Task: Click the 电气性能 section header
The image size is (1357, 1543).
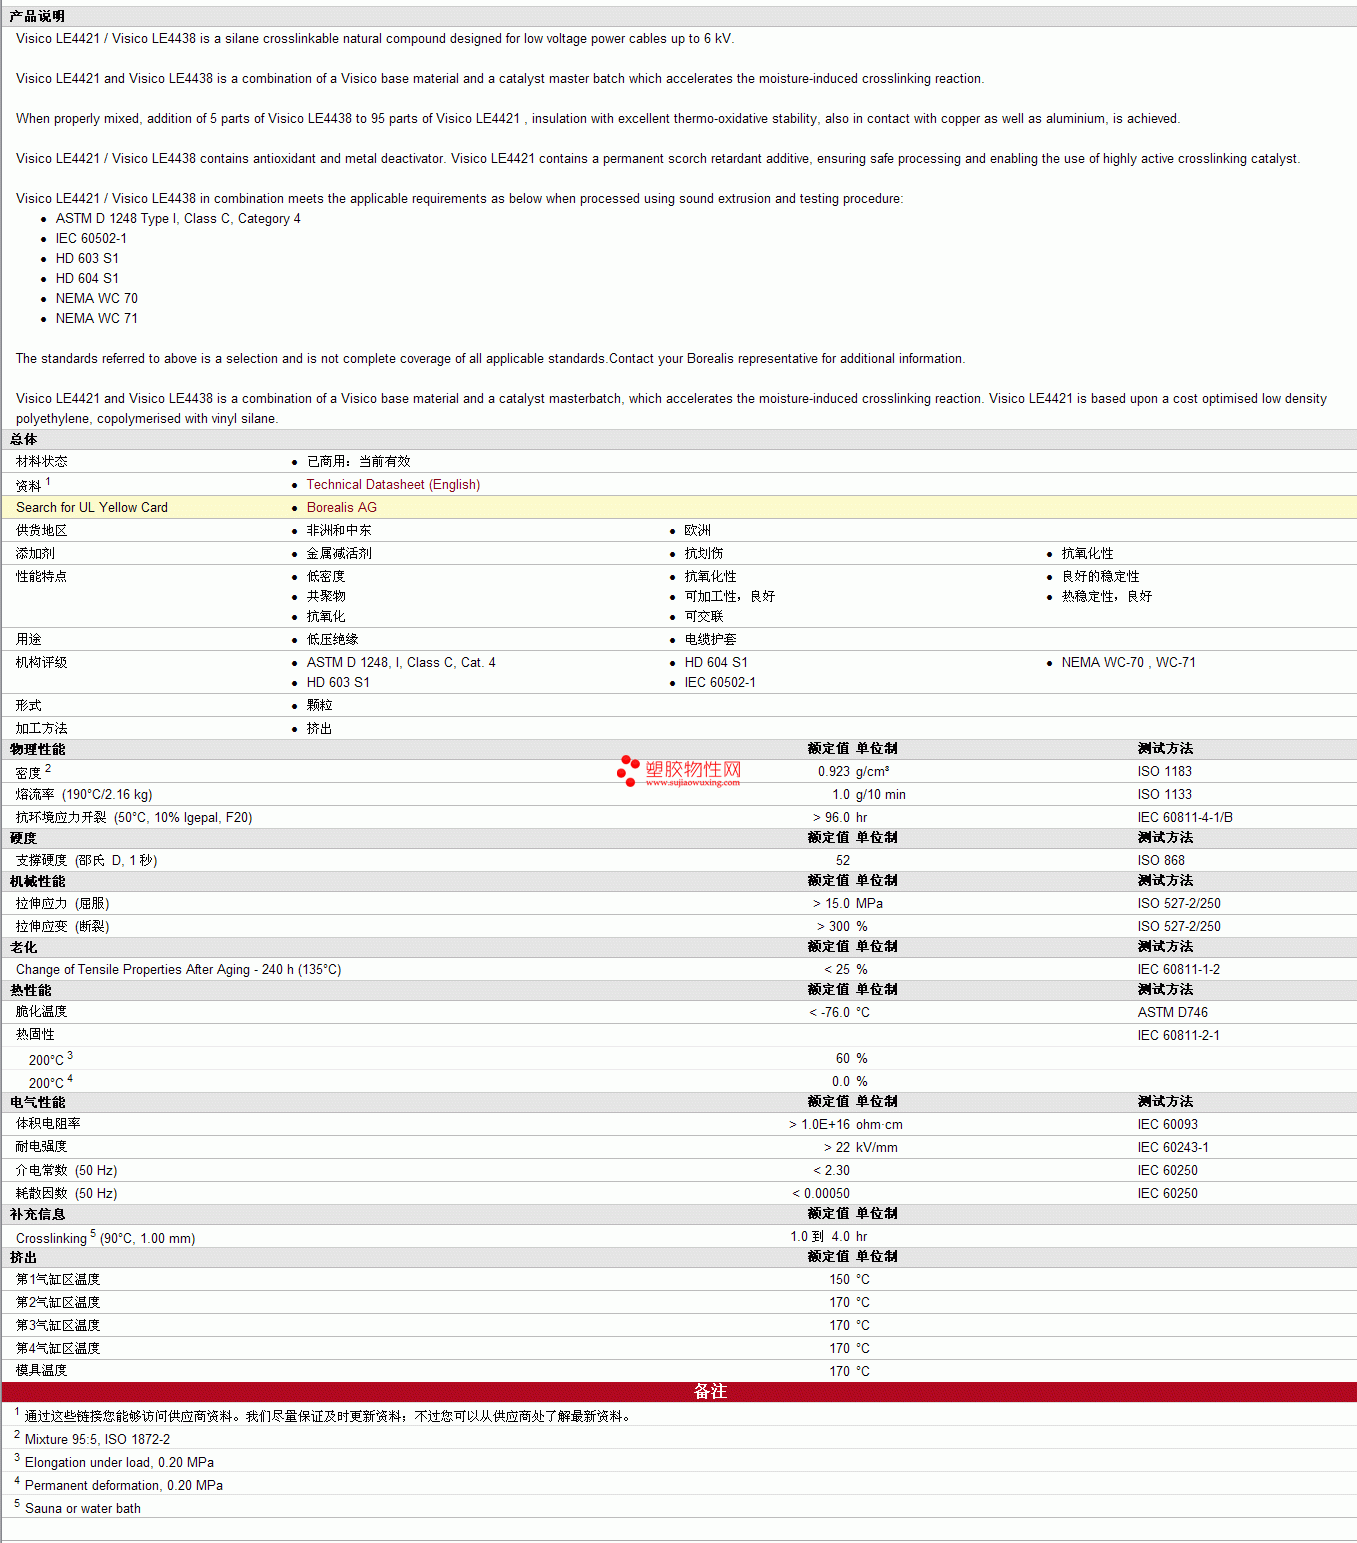Action: tap(37, 1102)
